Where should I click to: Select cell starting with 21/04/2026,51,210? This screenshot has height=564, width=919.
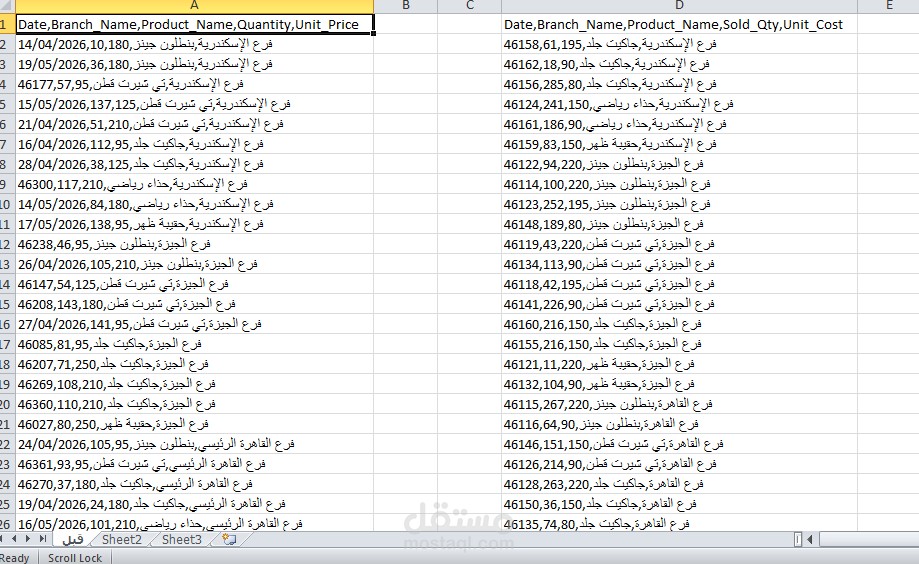(x=194, y=124)
